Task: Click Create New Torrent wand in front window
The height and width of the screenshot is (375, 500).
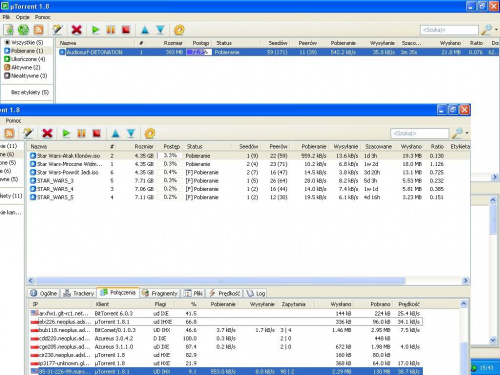Action: [x=28, y=133]
